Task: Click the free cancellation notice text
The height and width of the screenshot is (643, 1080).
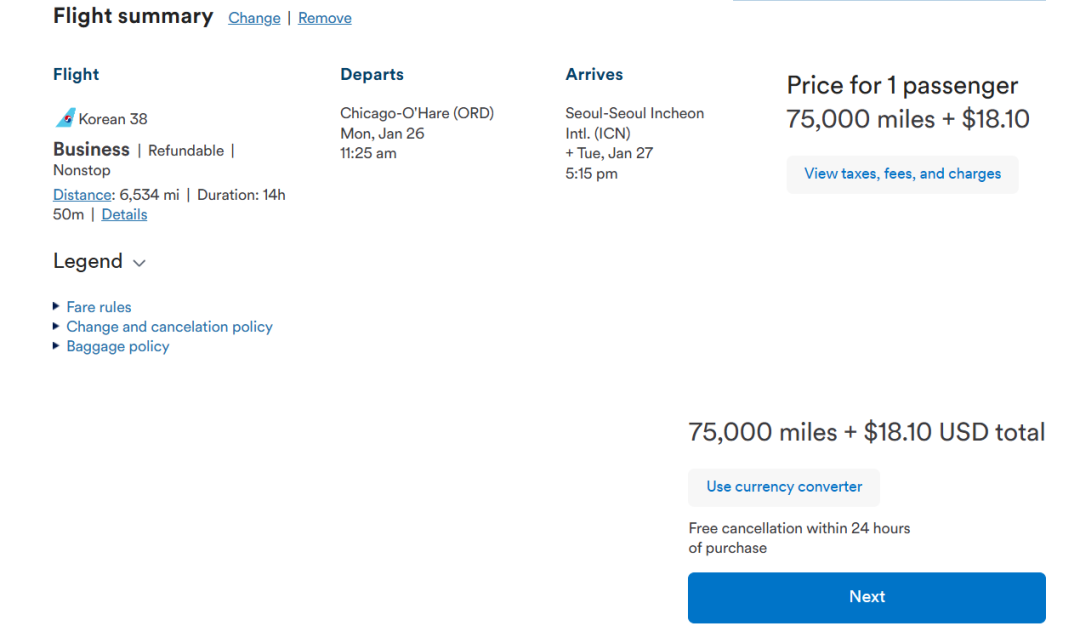Action: 799,538
